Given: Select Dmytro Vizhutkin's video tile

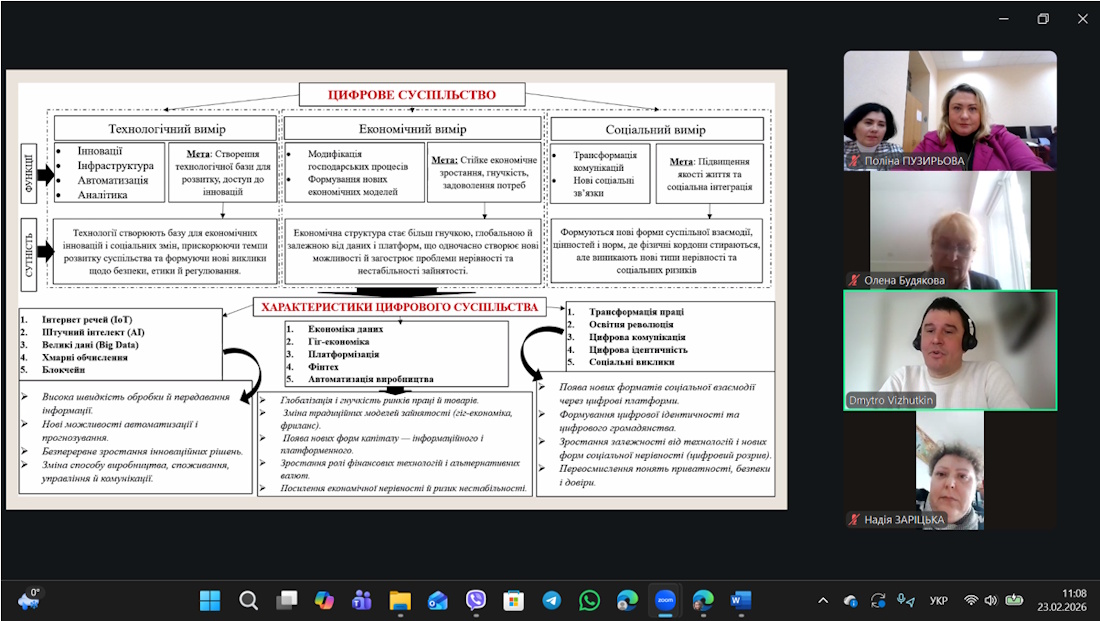Looking at the screenshot, I should 950,350.
